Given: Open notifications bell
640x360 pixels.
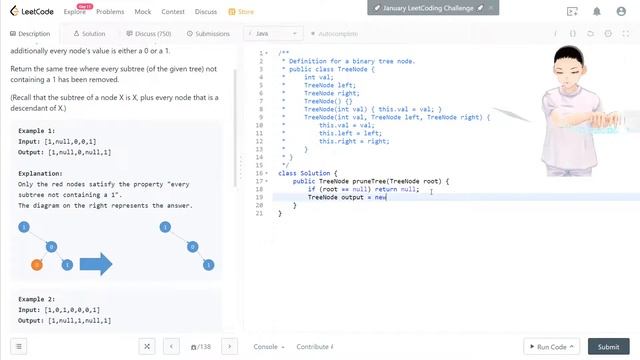Looking at the screenshot, I should tap(597, 11).
